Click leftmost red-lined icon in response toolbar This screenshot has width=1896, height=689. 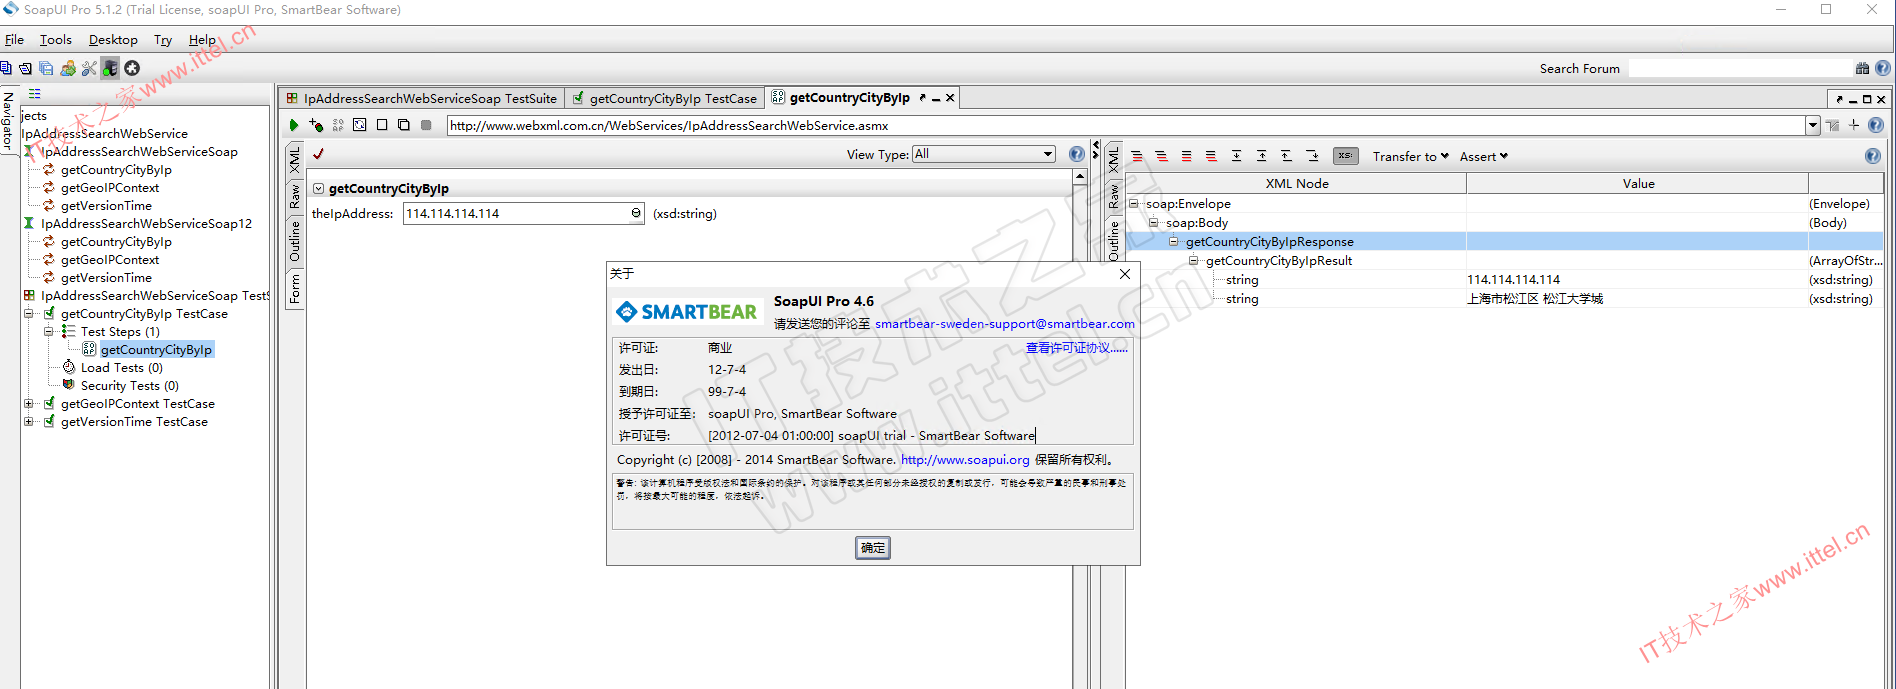tap(1137, 156)
